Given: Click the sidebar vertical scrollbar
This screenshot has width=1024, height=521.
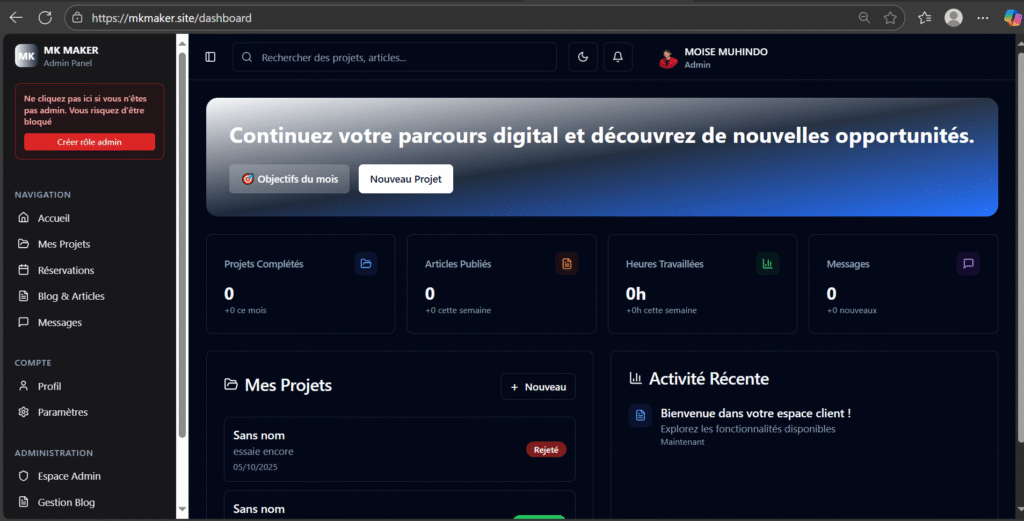Looking at the screenshot, I should (182, 240).
